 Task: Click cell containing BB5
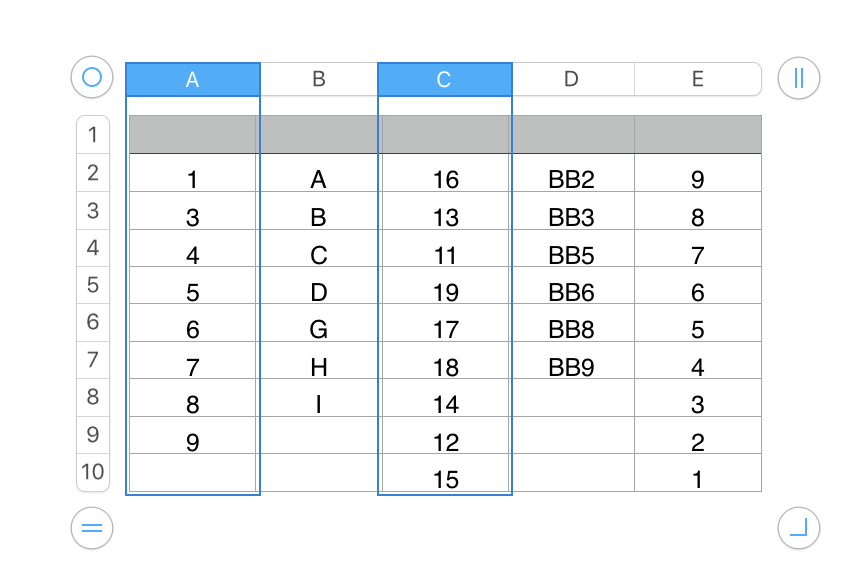571,255
